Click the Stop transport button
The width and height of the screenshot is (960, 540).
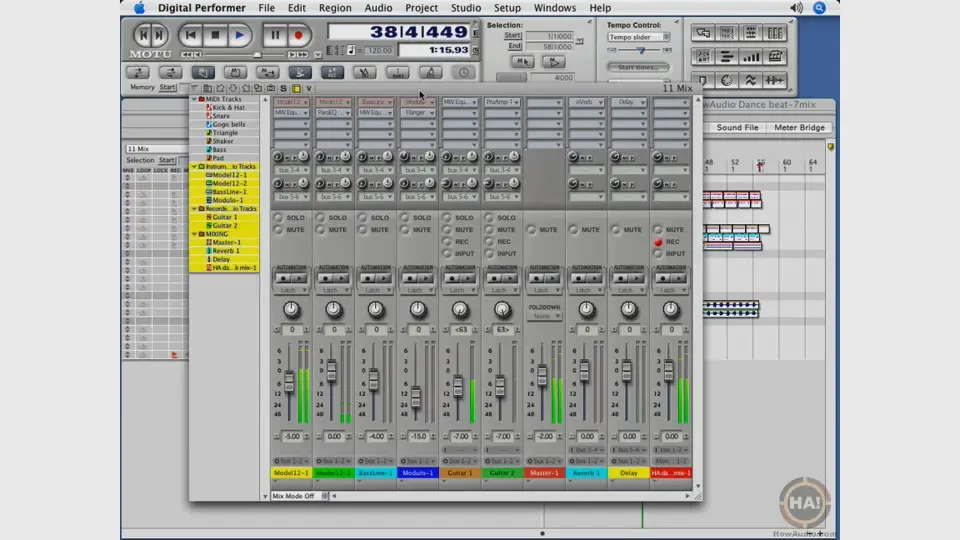(x=215, y=36)
